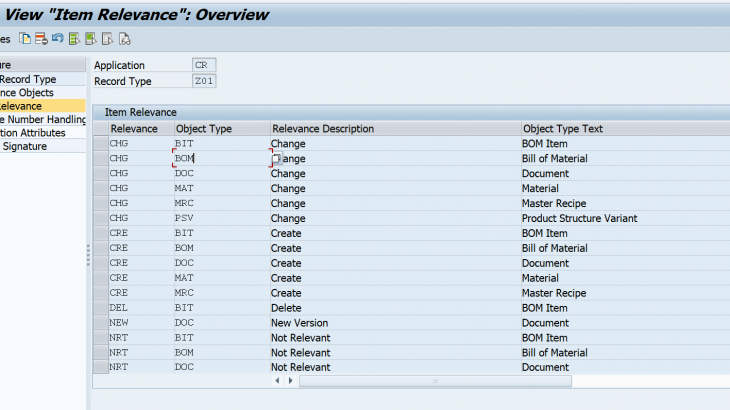This screenshot has width=730, height=410.
Task: Click the Relevance column header
Action: (141, 128)
